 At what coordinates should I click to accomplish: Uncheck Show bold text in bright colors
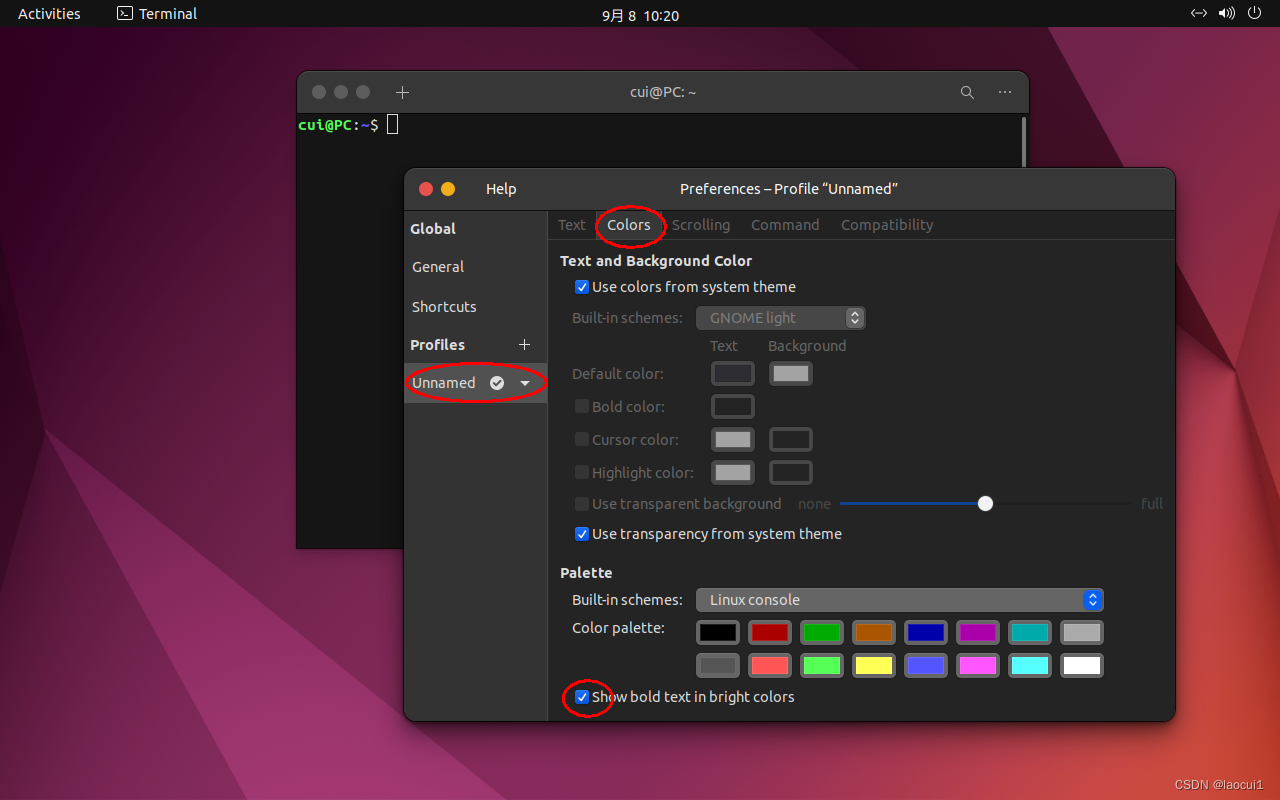[x=582, y=697]
